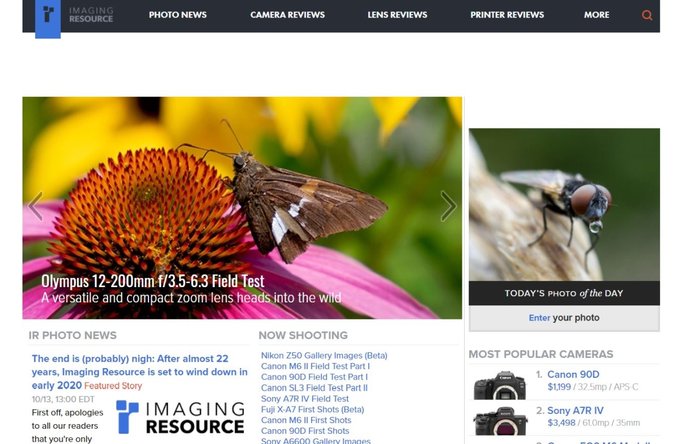Open Canon 90D Field Test Part I
680x444 pixels.
pos(314,377)
